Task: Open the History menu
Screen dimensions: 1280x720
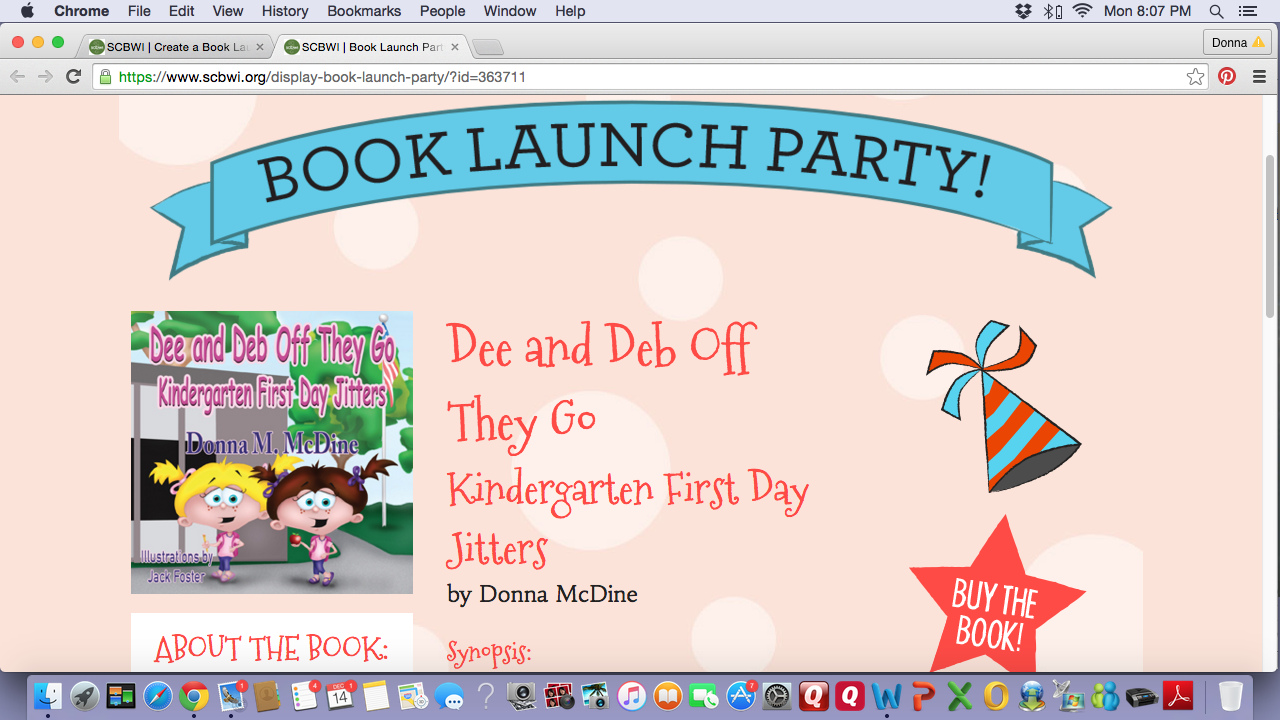Action: pos(285,11)
